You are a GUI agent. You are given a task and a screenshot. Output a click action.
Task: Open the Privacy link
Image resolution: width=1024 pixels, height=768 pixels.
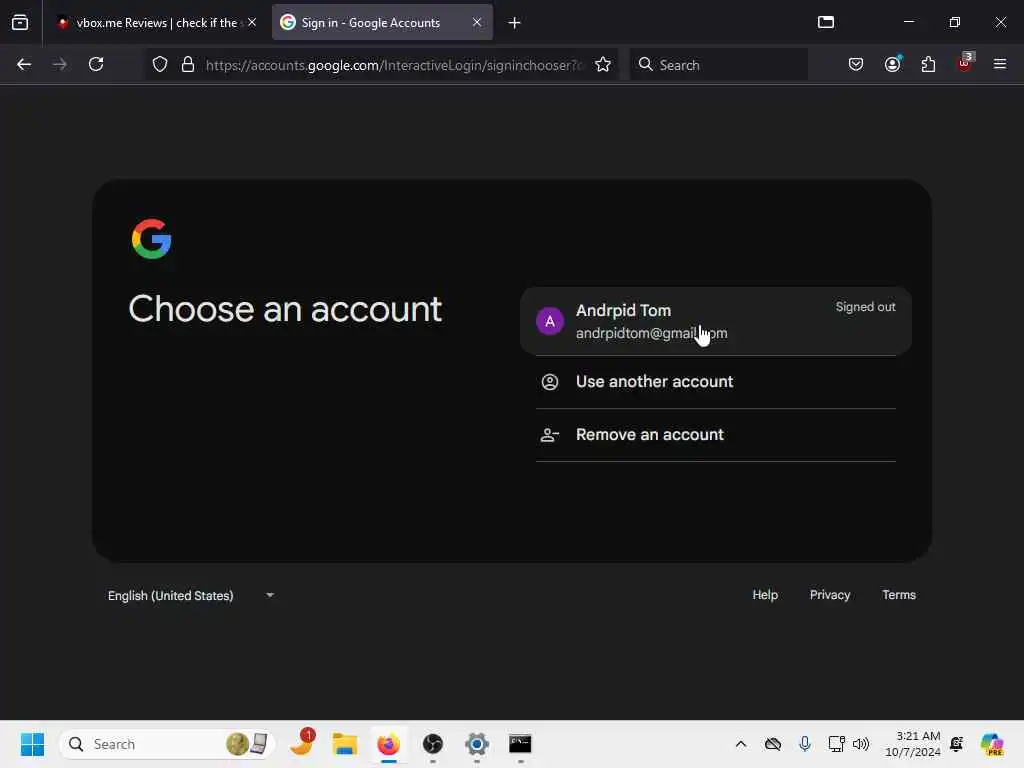[x=830, y=595]
